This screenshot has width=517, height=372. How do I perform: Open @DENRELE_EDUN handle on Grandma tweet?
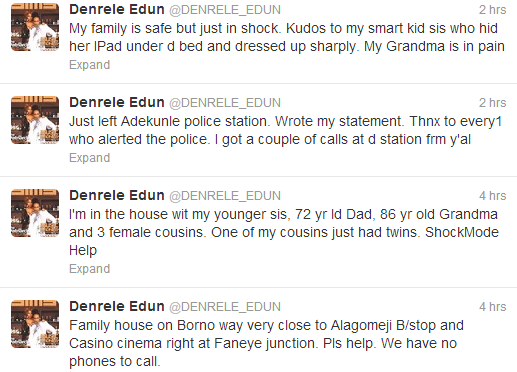(225, 196)
